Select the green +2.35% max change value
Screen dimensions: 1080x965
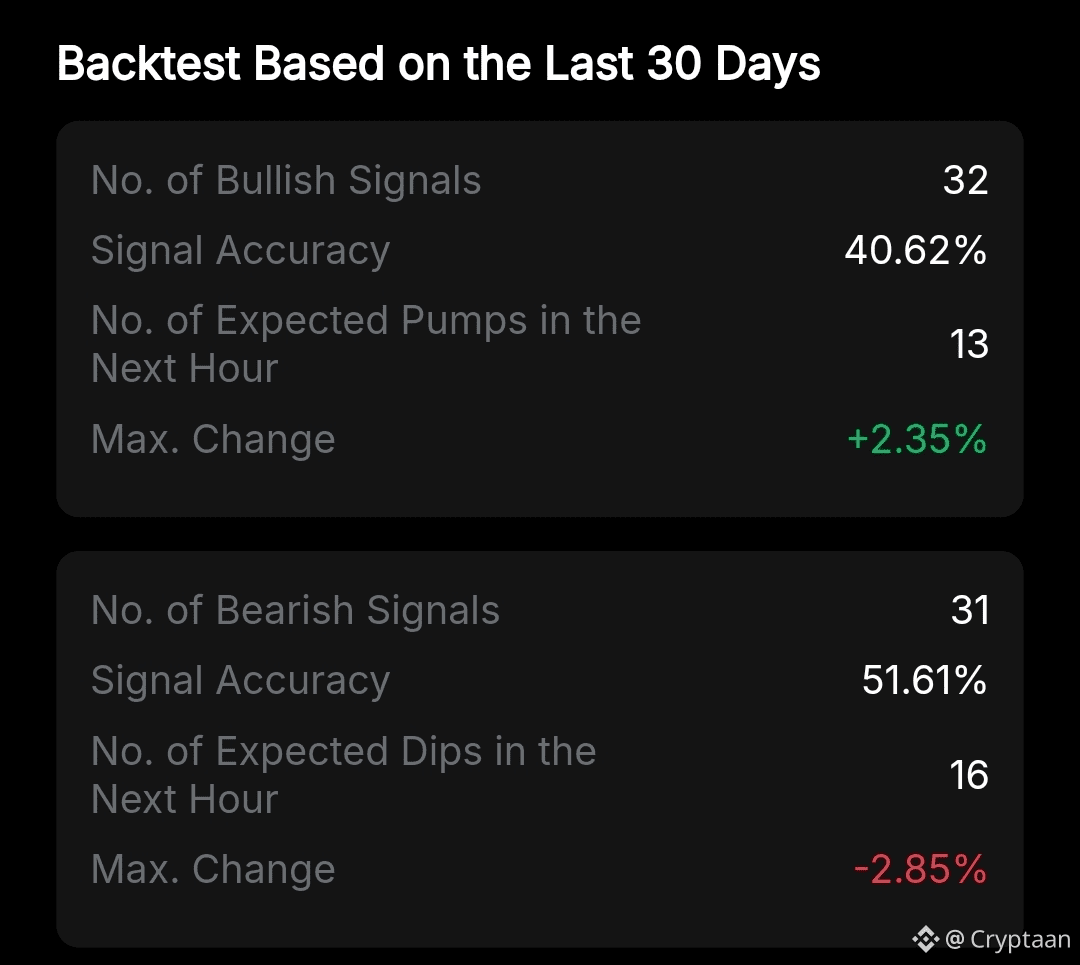pyautogui.click(x=916, y=439)
